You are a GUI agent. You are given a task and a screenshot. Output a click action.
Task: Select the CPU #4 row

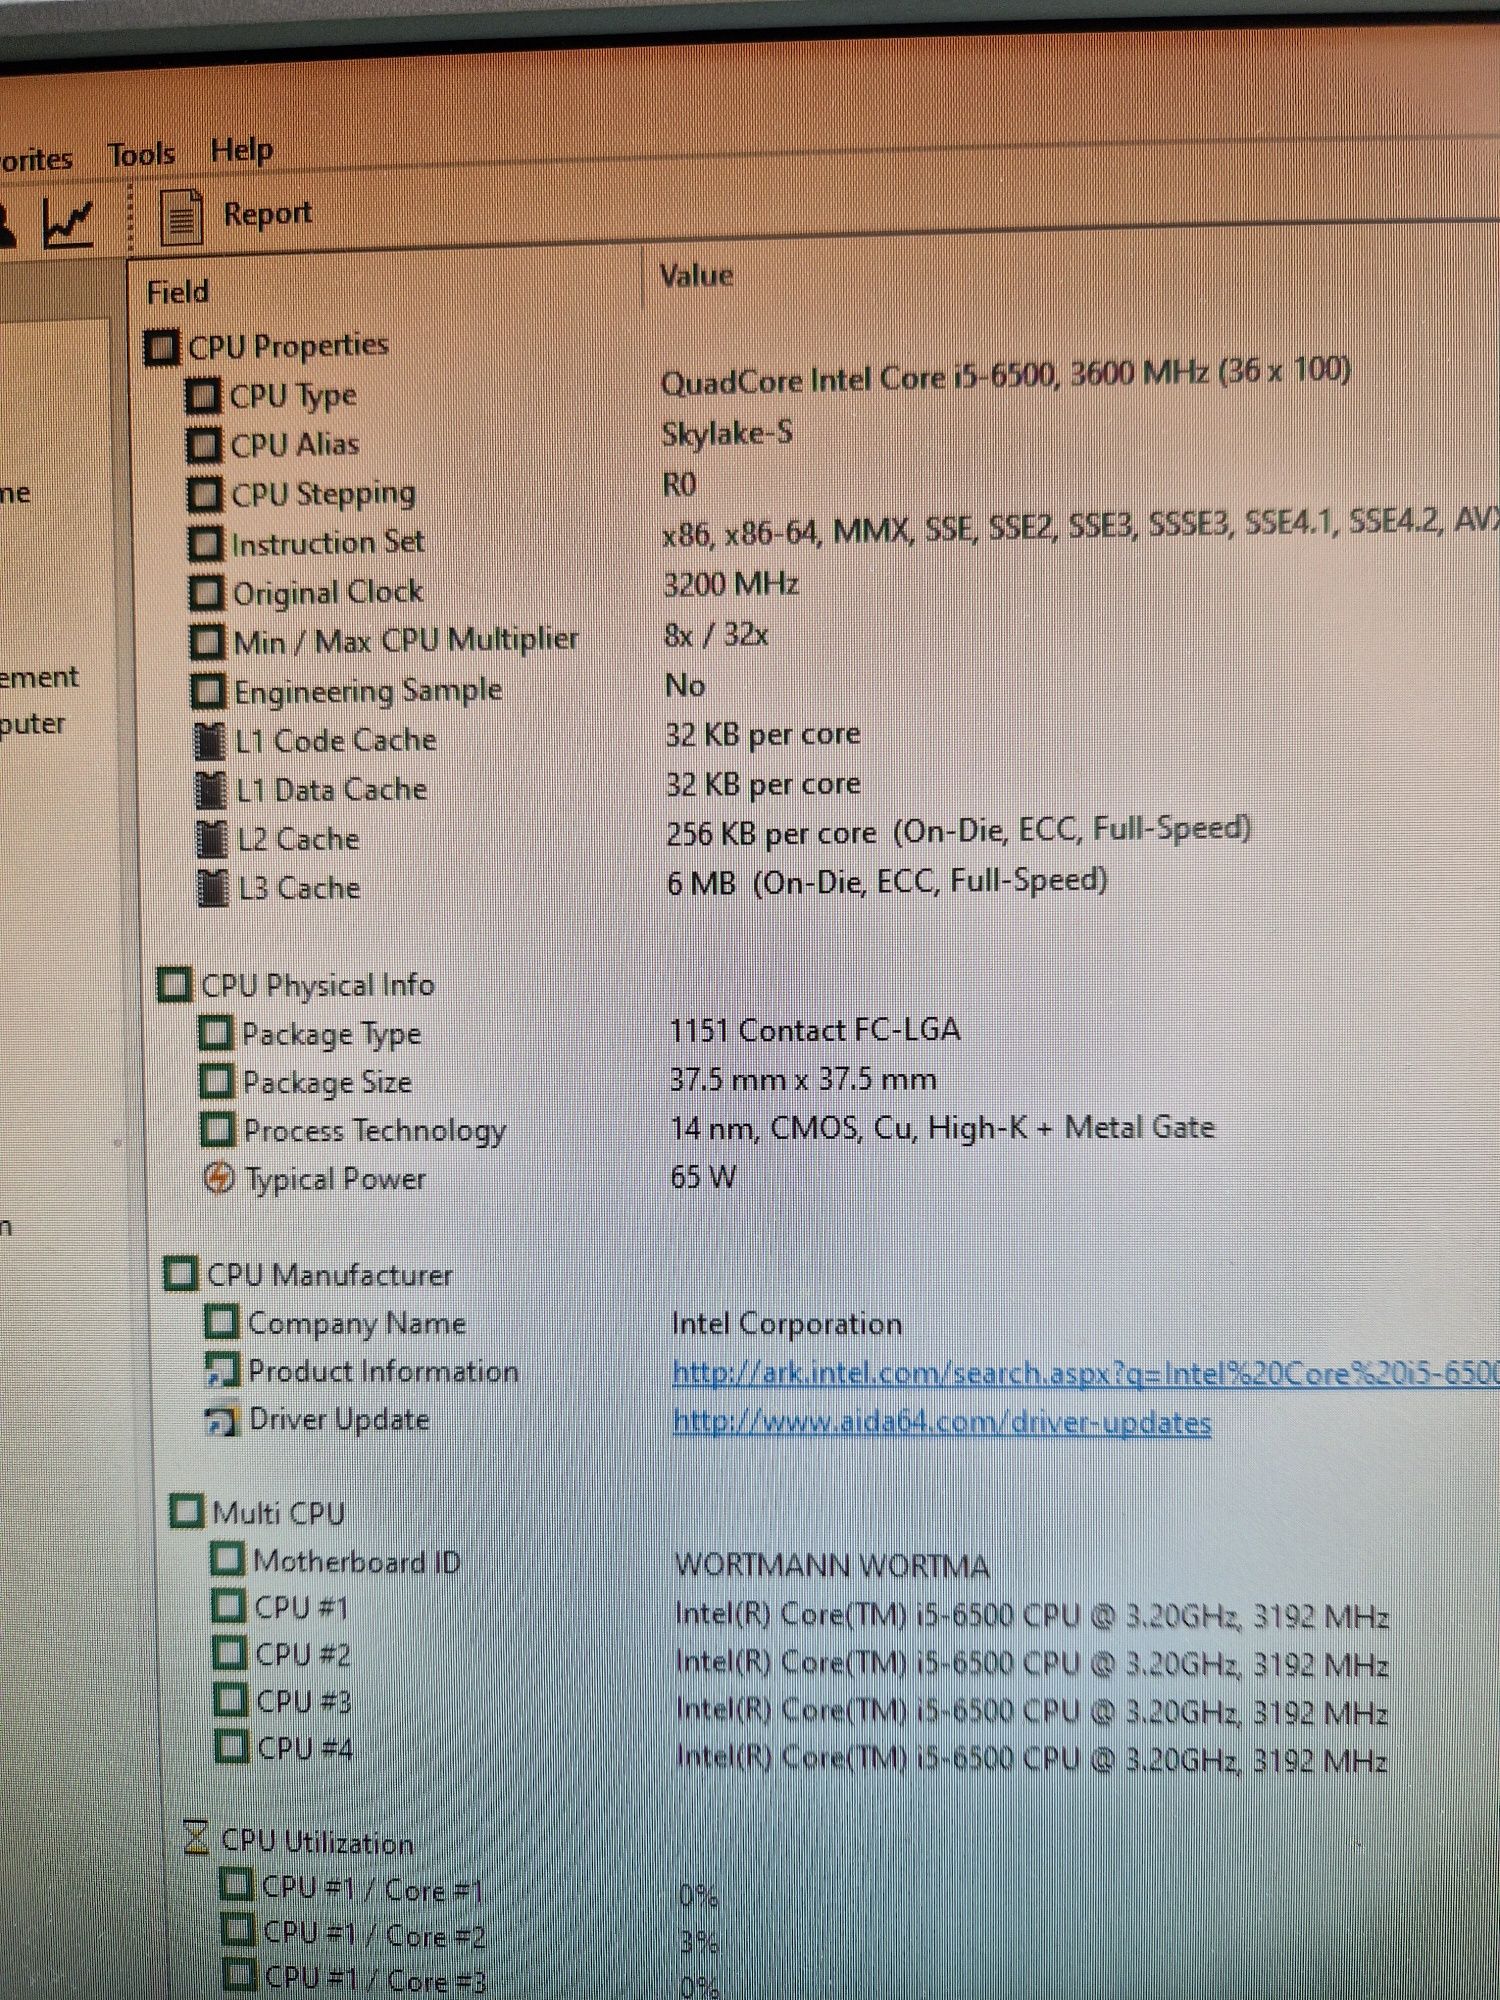(x=800, y=1752)
